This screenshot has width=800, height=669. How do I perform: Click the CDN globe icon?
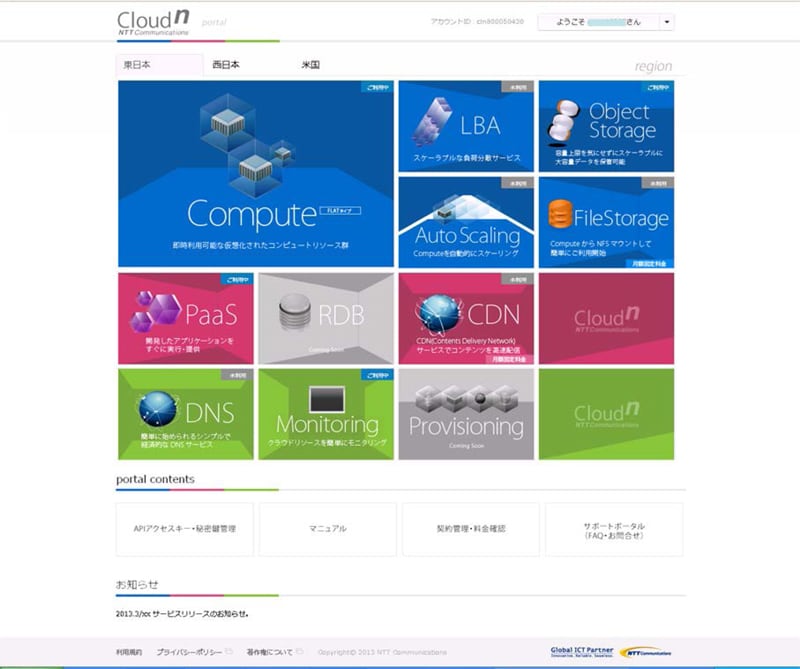click(x=438, y=313)
